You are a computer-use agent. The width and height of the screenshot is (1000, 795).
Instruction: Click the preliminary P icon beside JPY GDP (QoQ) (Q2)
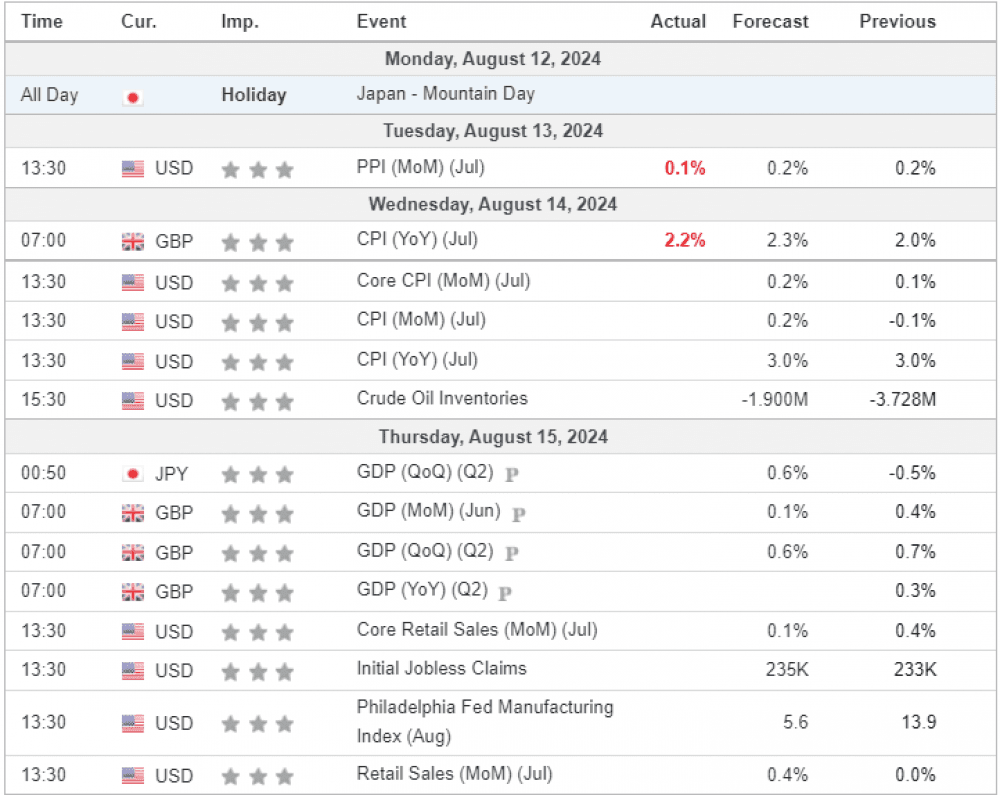[511, 474]
